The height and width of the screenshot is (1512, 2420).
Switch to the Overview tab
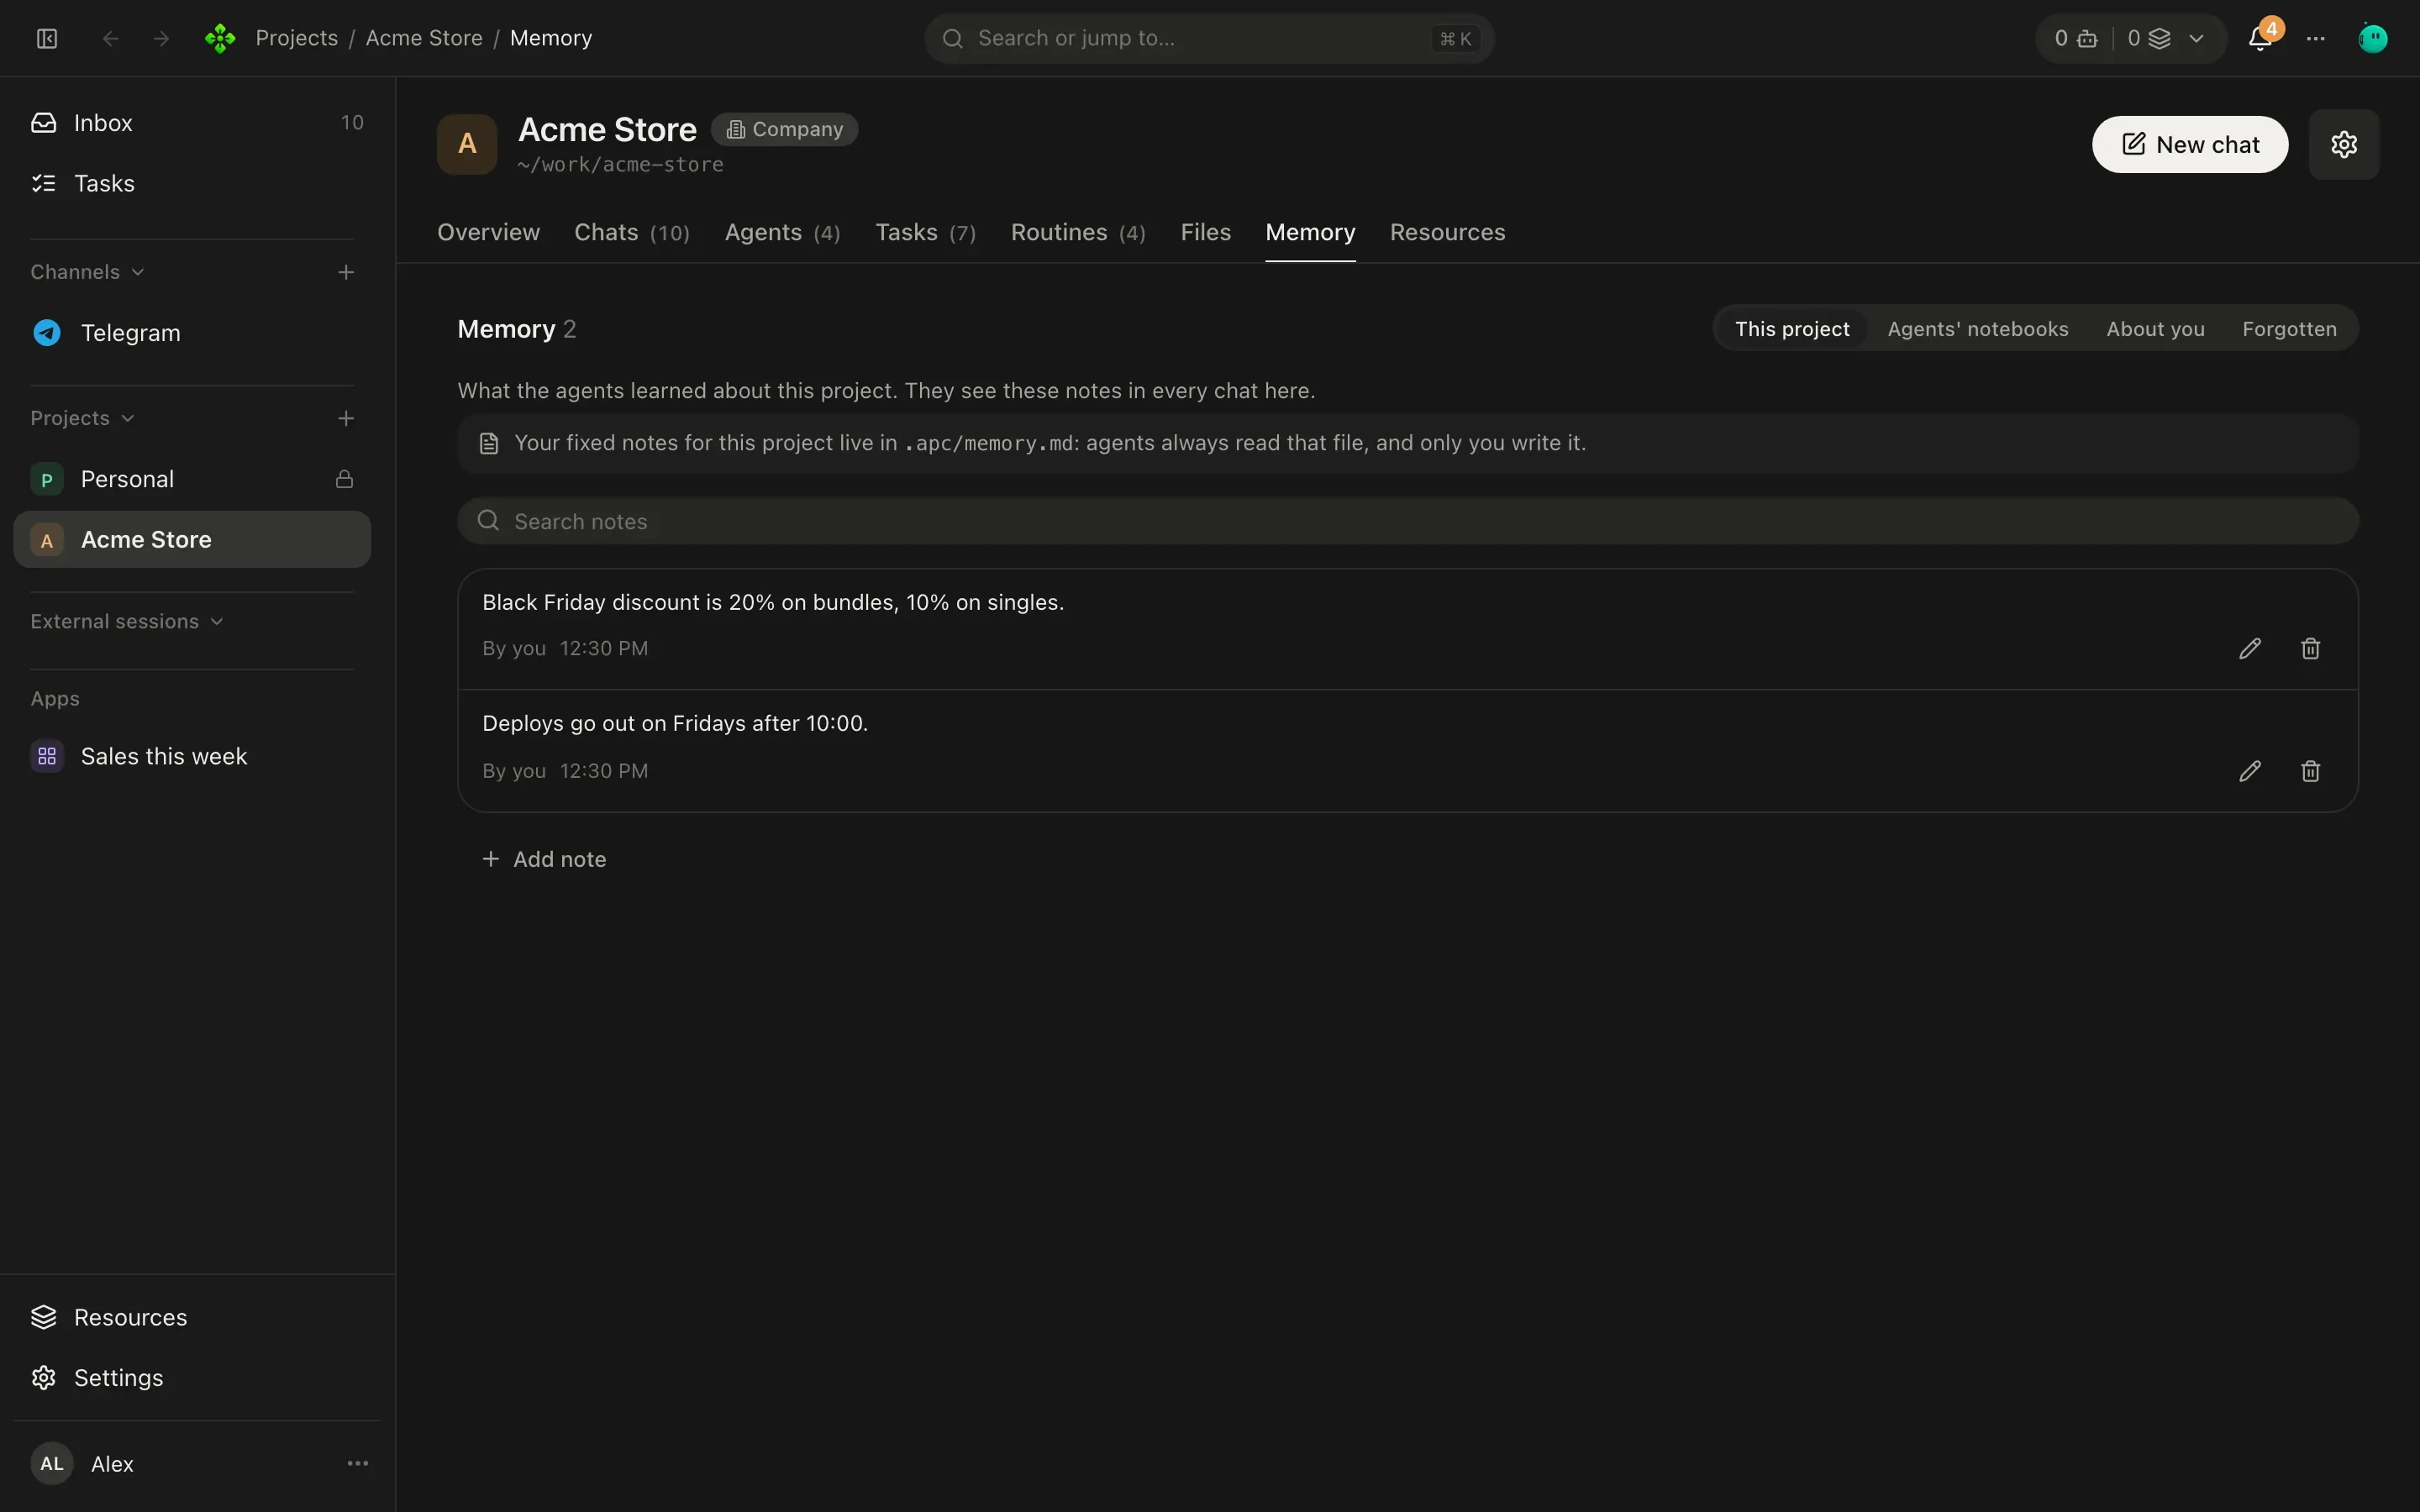click(x=488, y=232)
